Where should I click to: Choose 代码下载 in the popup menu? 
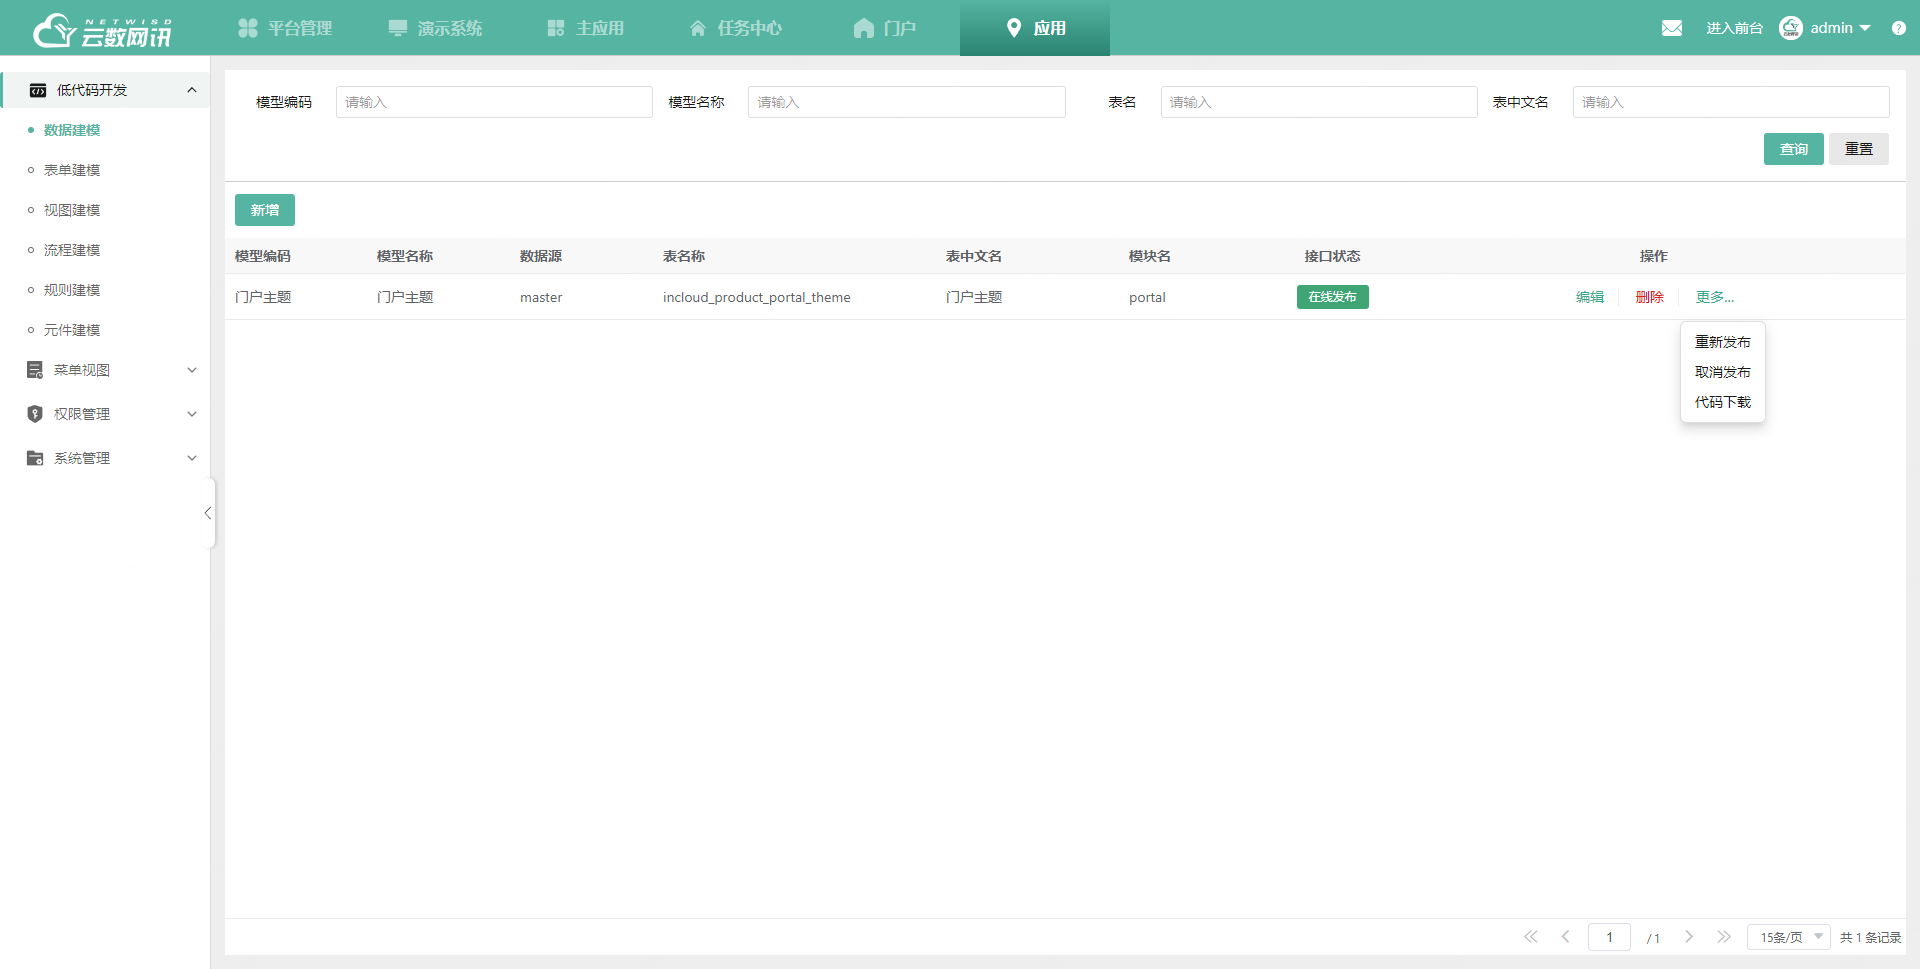(x=1722, y=402)
